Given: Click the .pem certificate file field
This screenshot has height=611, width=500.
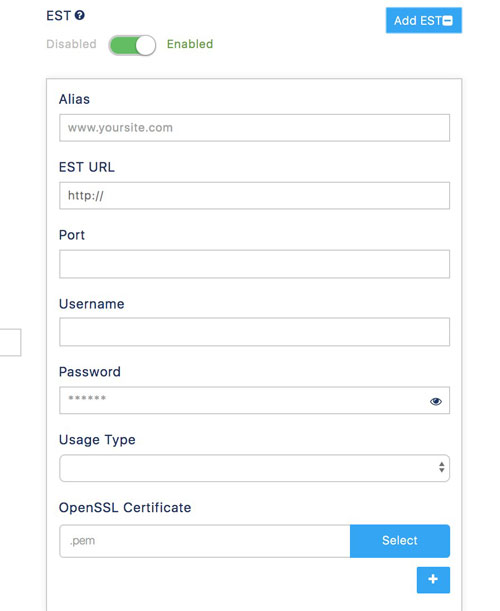Looking at the screenshot, I should [x=205, y=541].
